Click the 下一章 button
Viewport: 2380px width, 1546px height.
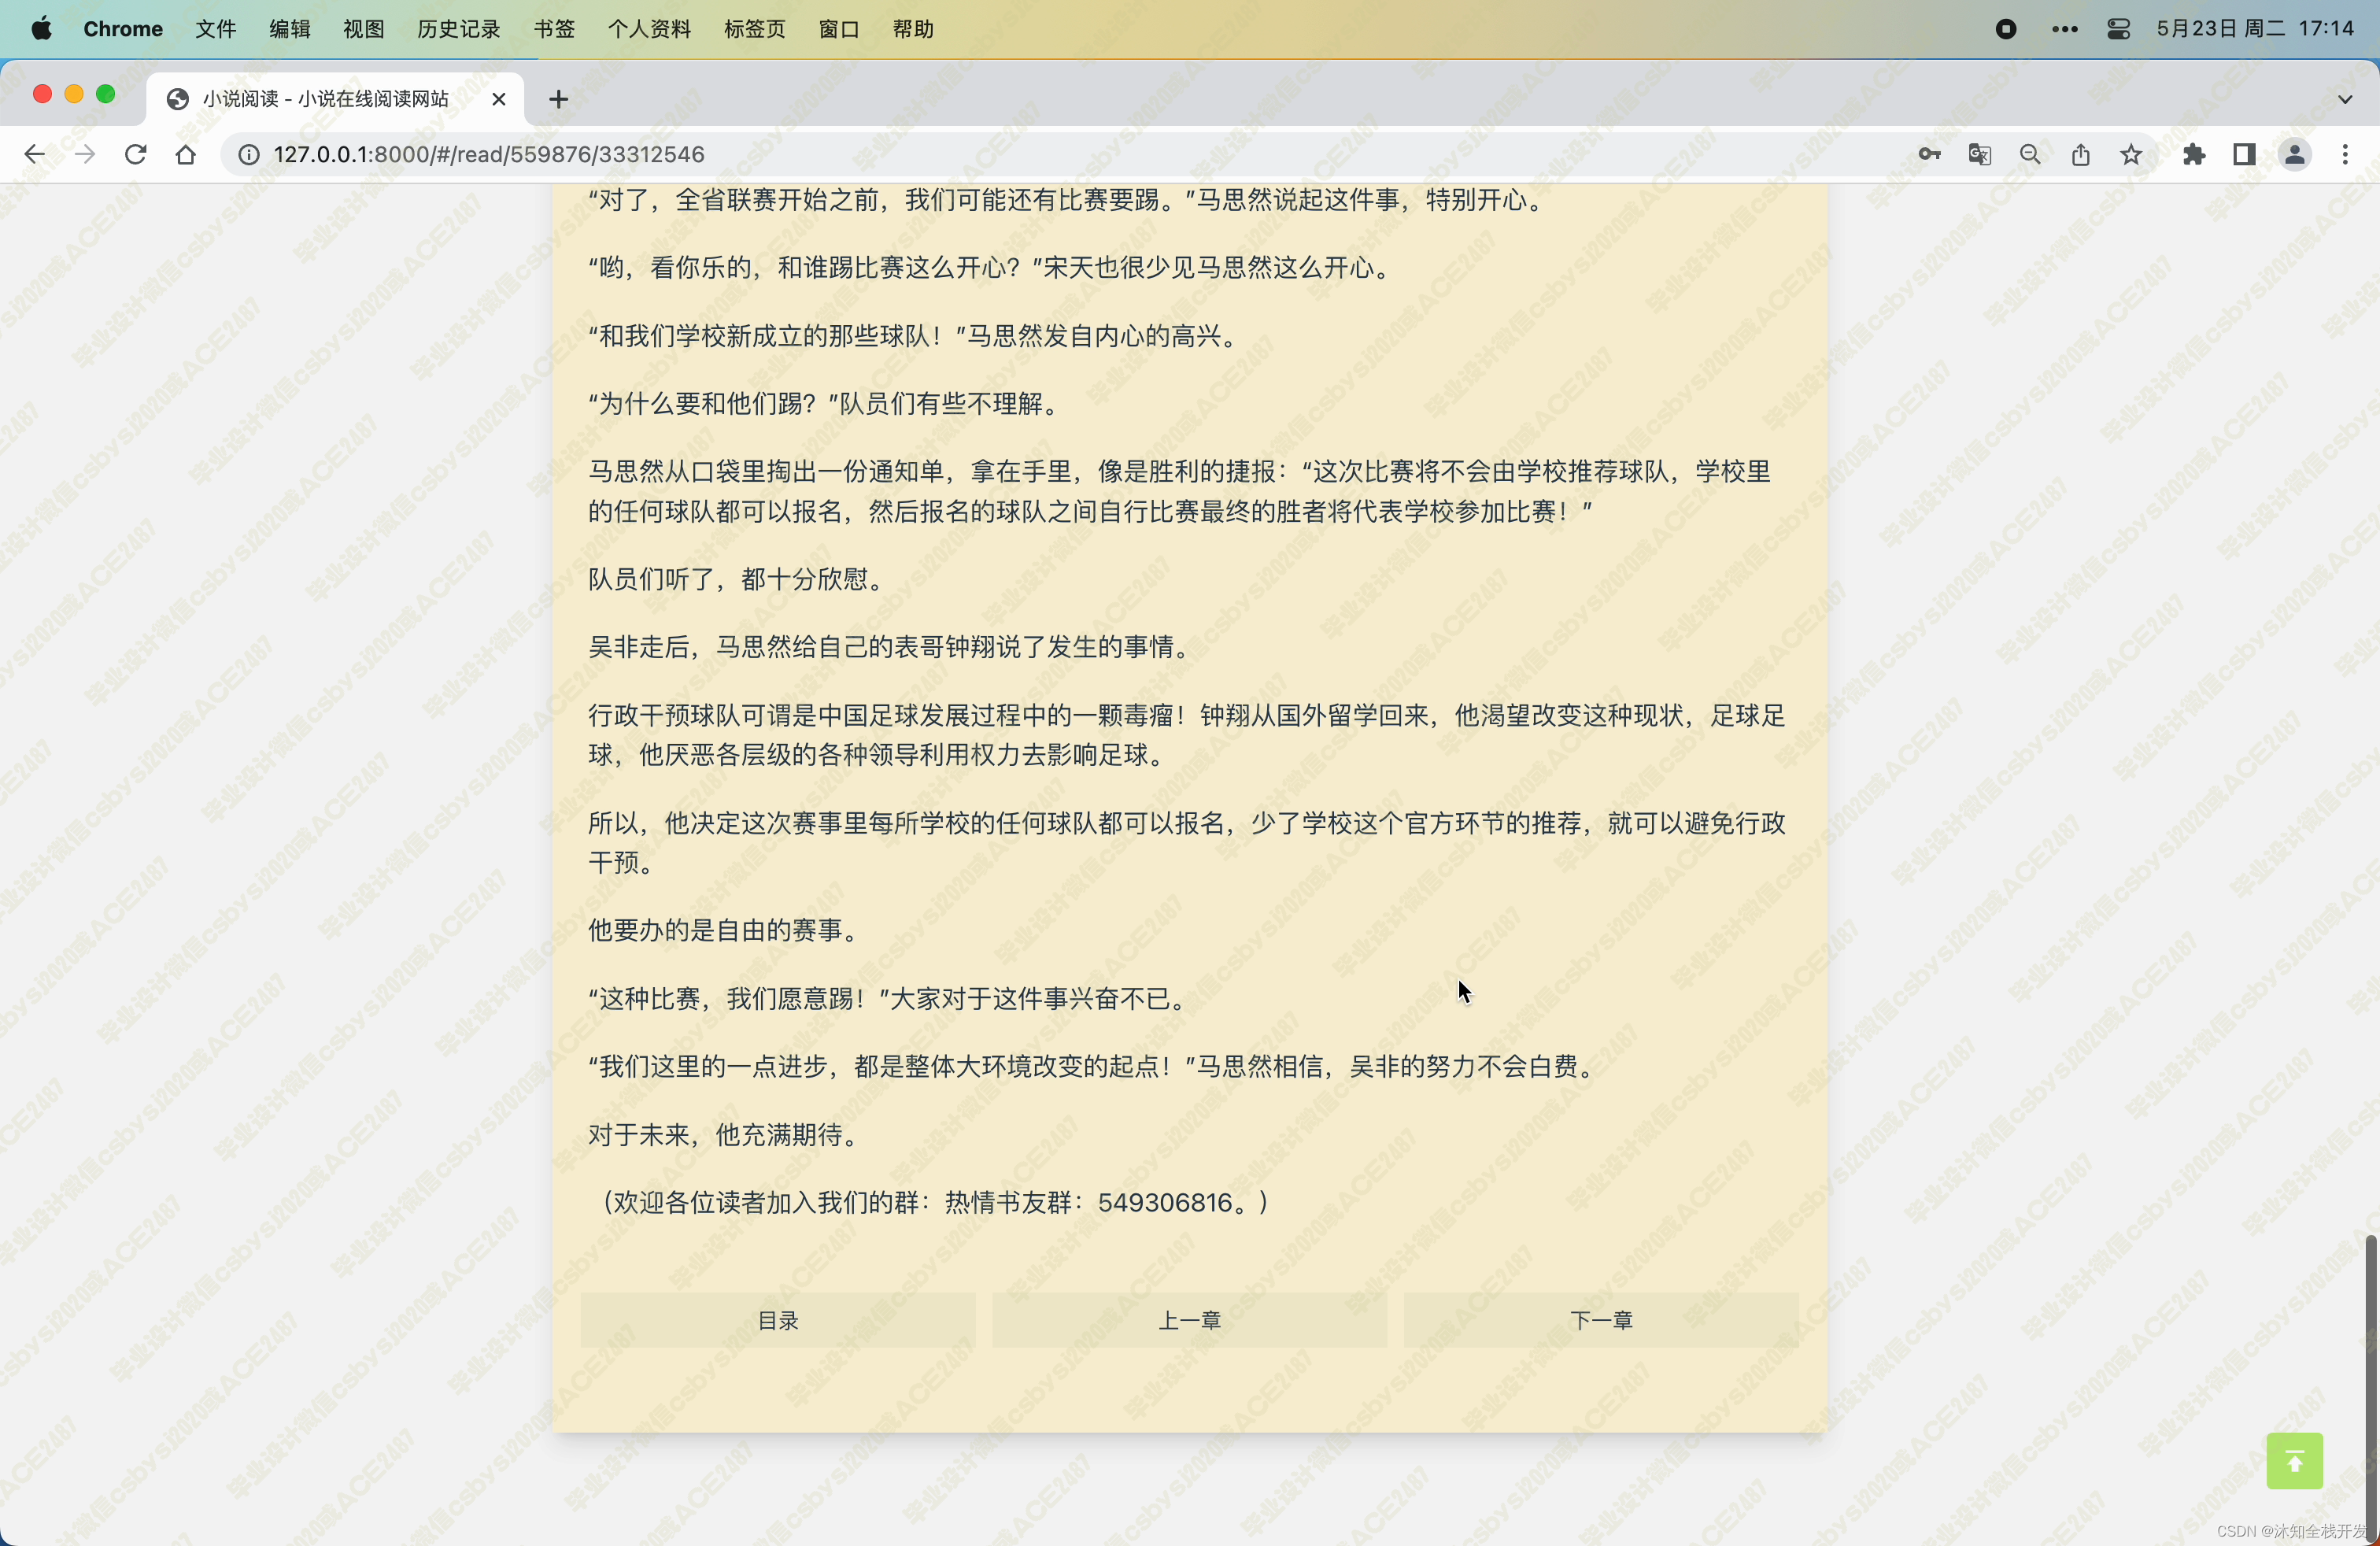tap(1600, 1320)
